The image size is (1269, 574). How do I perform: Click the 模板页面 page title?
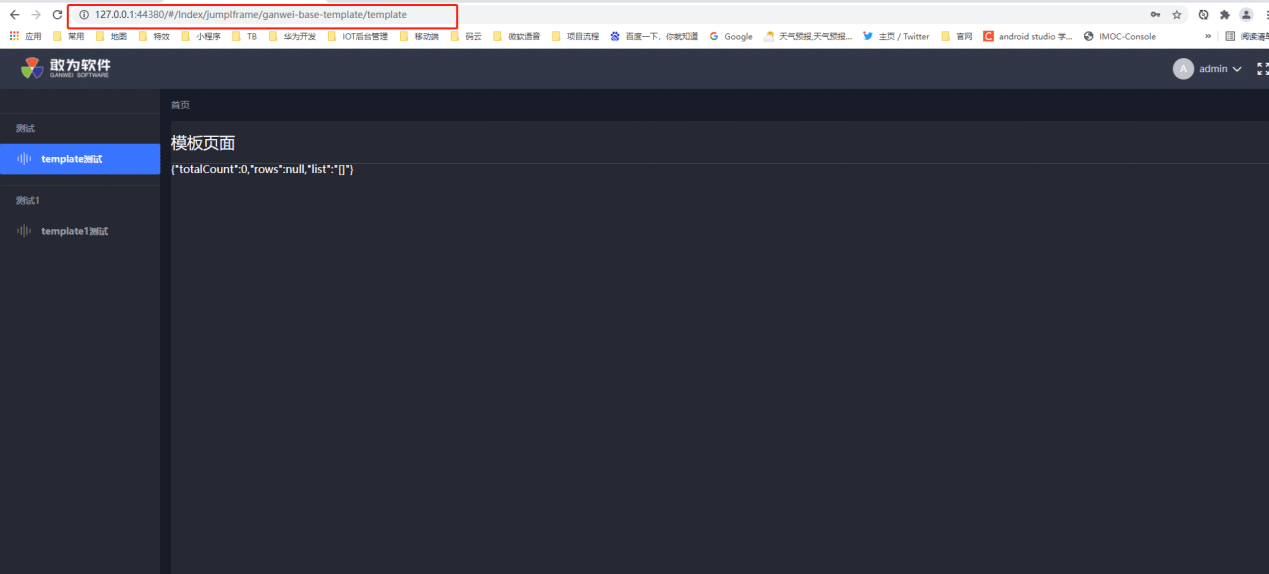click(203, 143)
